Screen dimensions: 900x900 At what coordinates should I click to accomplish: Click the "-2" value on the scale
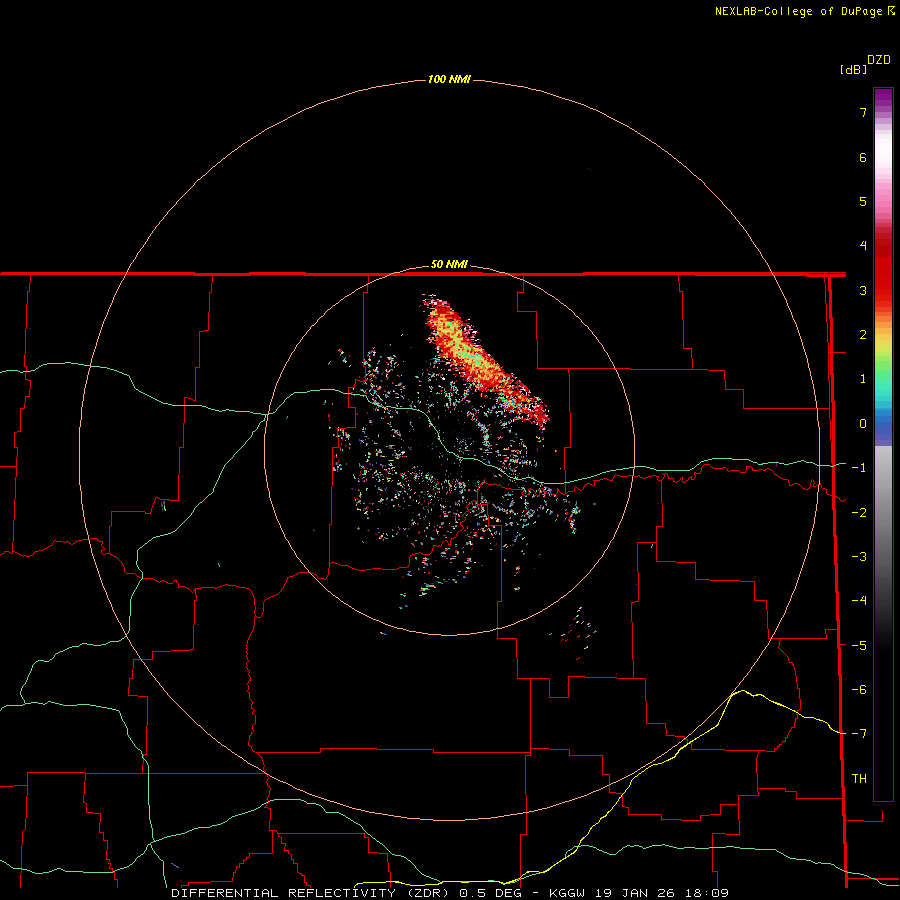(x=859, y=513)
